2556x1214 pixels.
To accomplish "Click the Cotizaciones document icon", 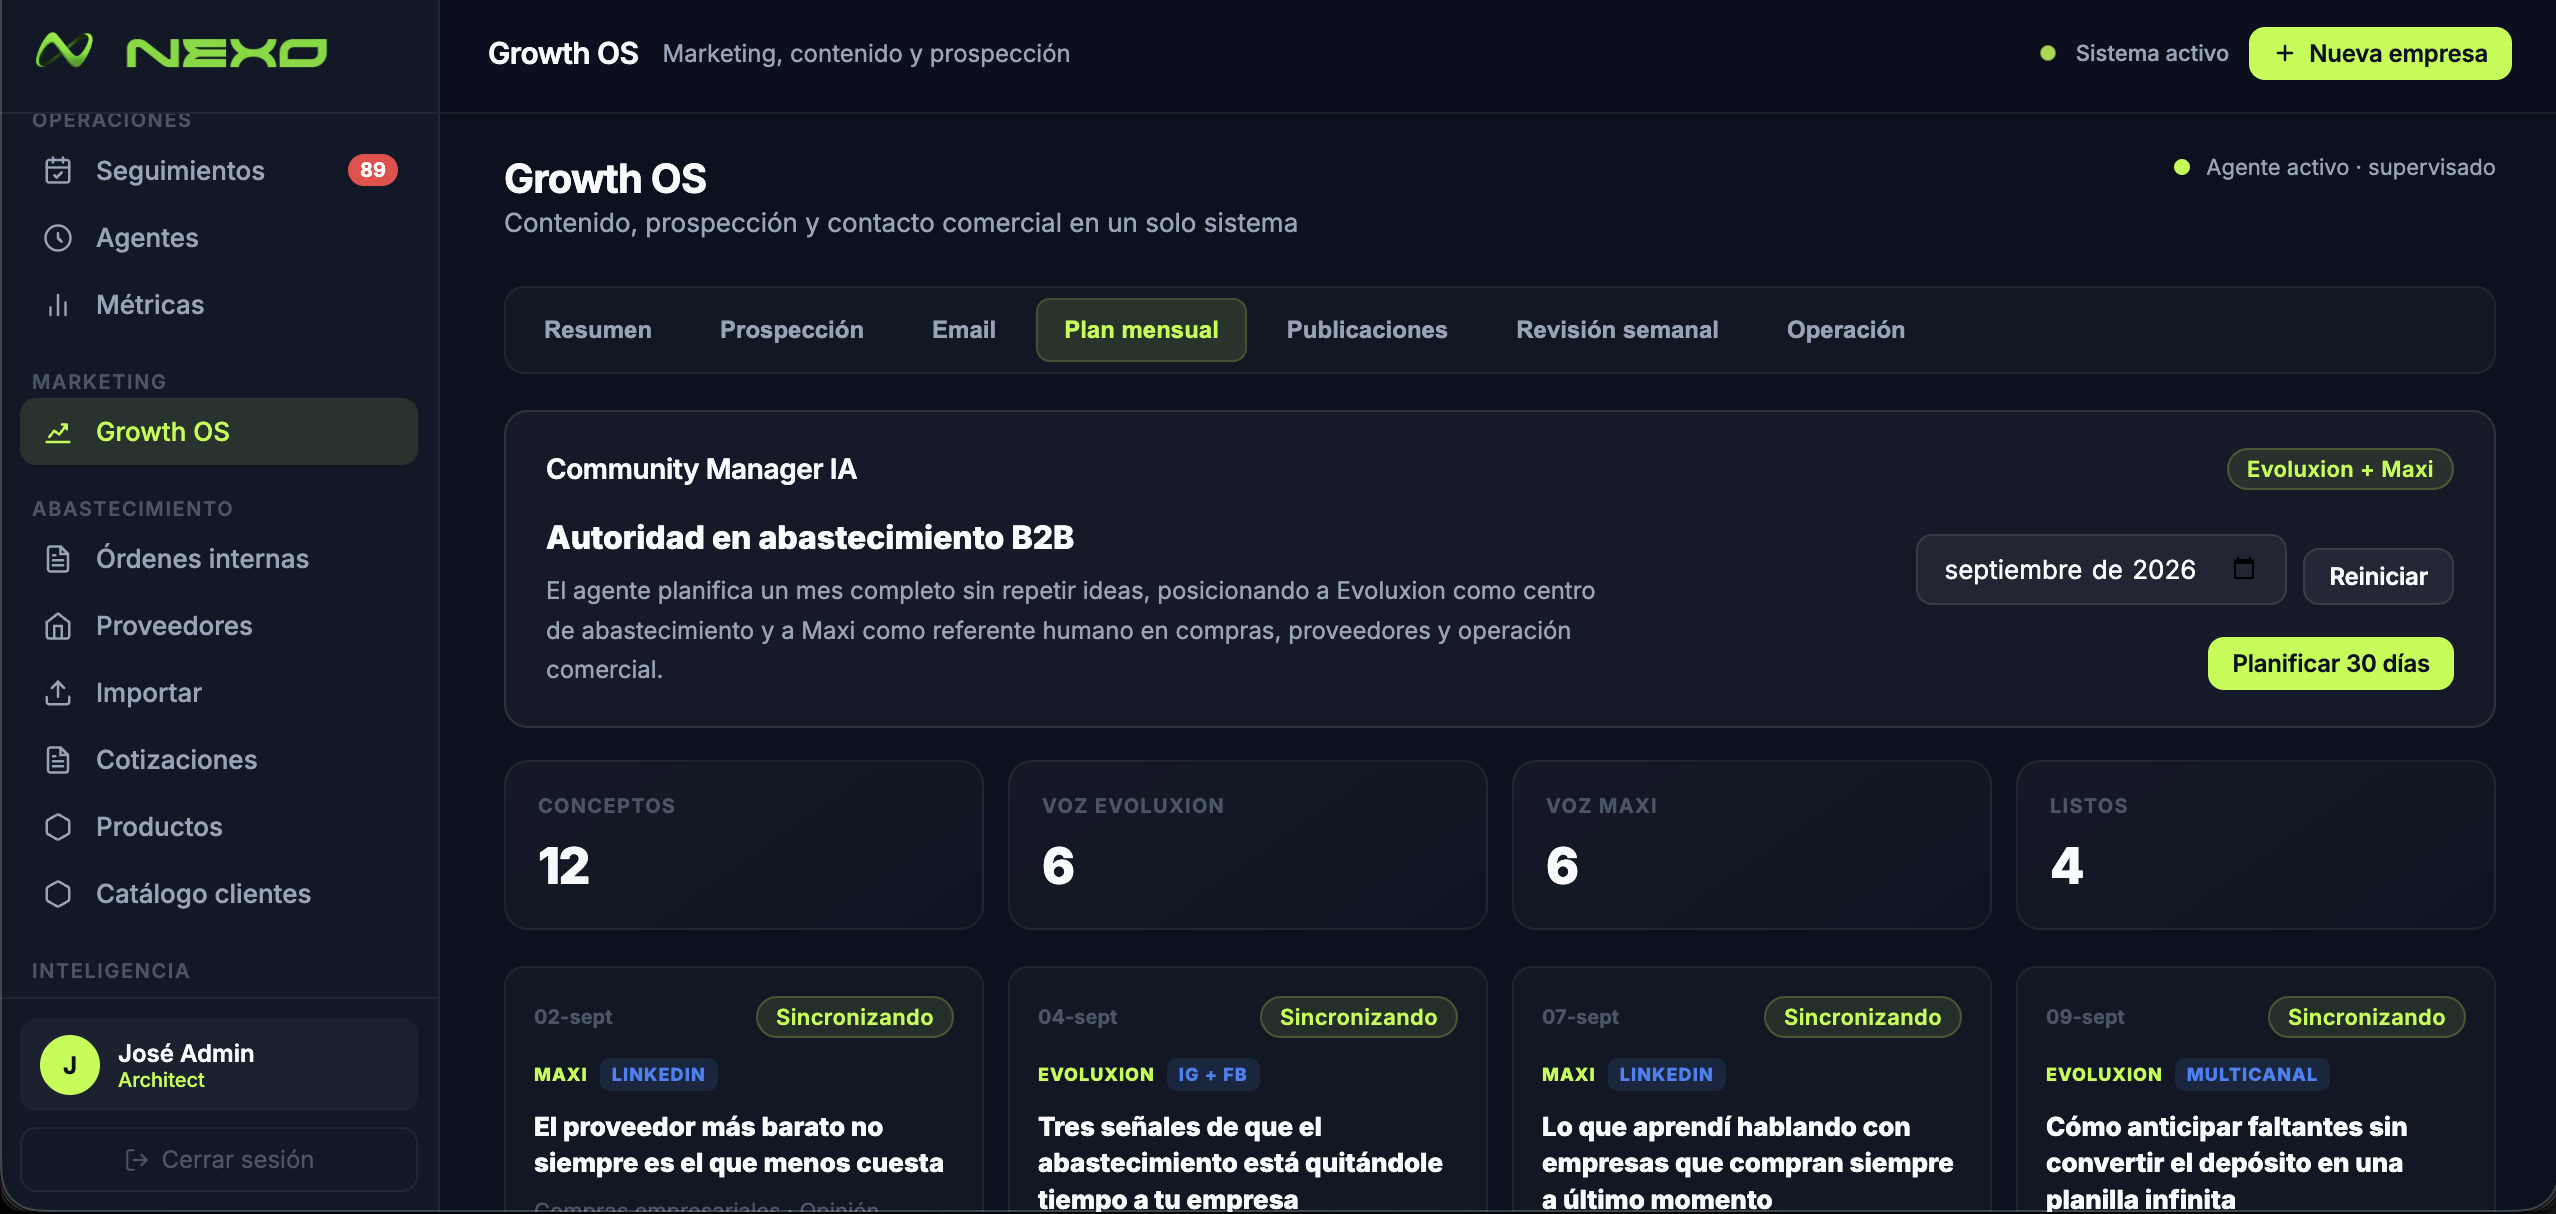I will (58, 760).
